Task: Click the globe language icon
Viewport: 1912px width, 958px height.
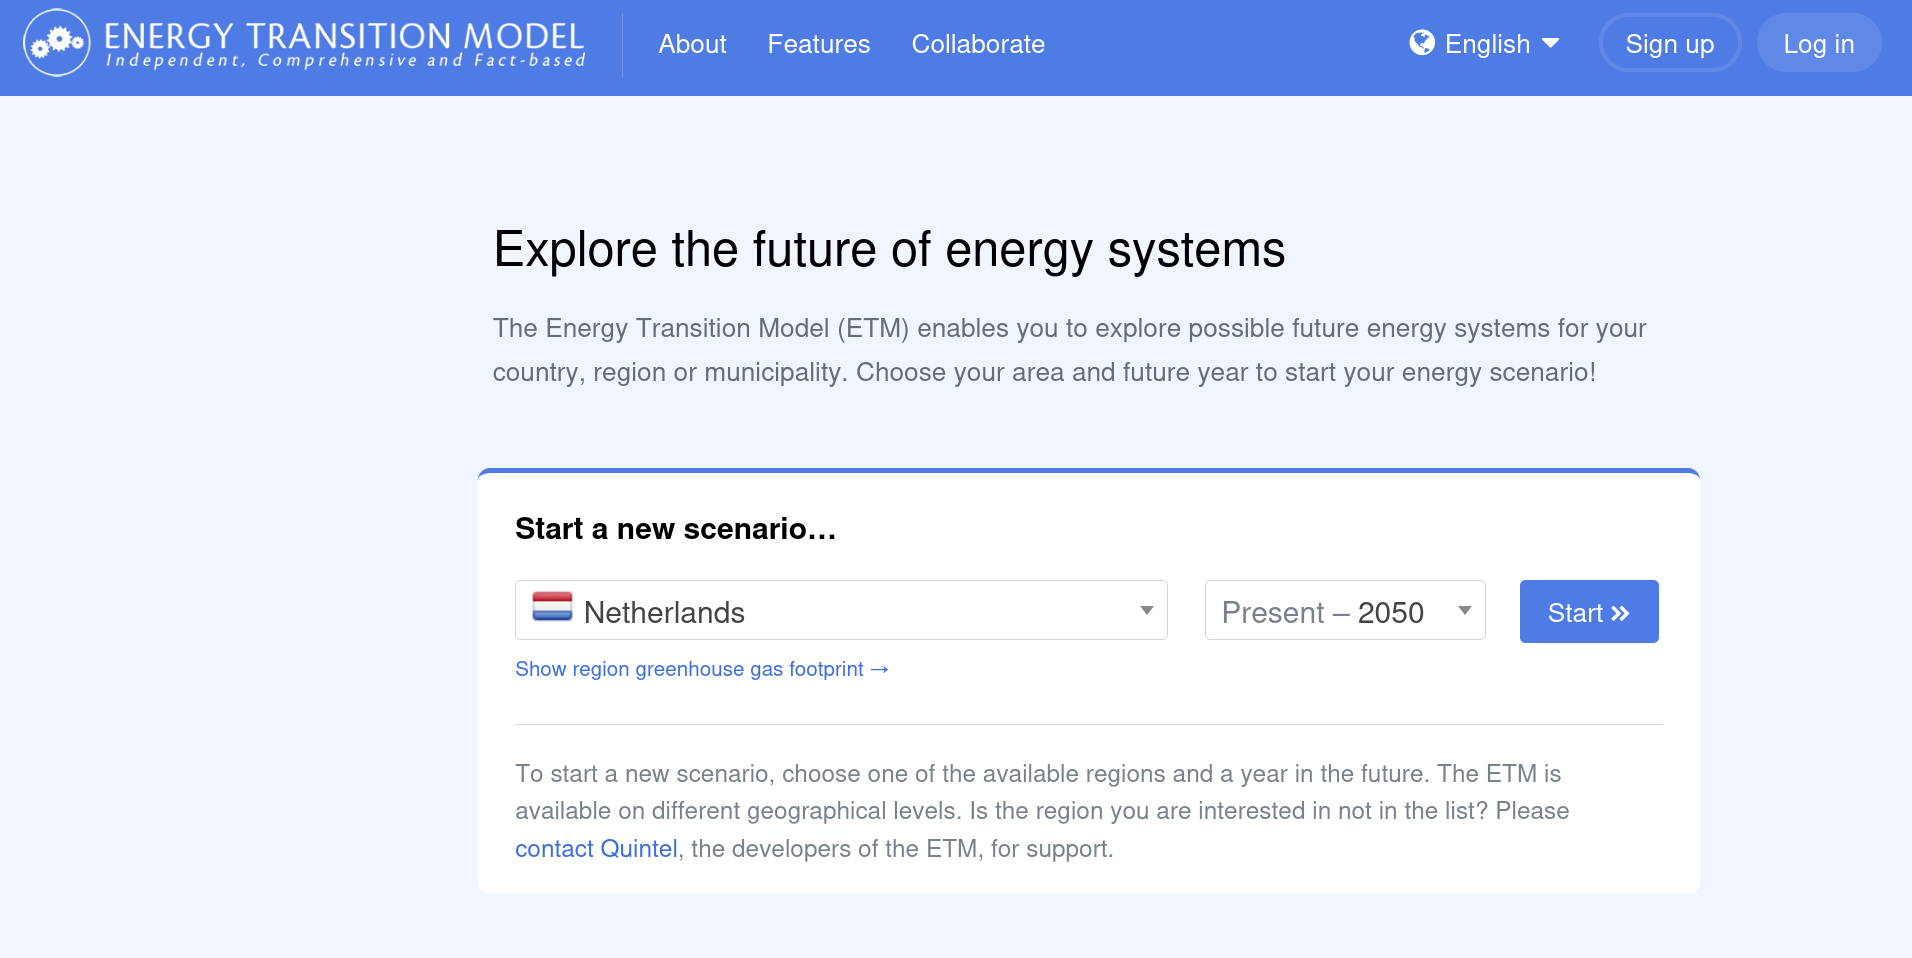Action: [1421, 42]
